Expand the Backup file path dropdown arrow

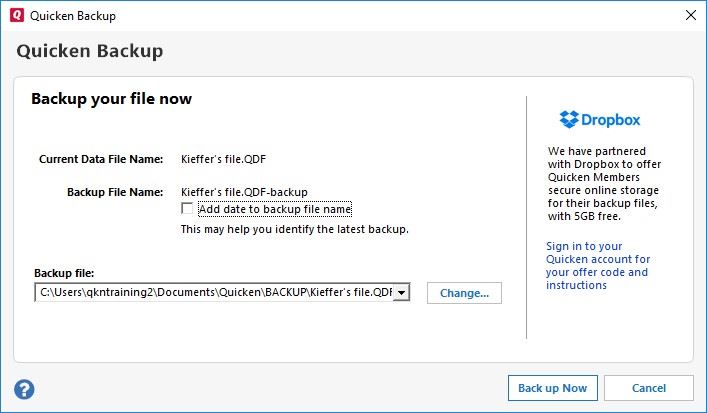(401, 293)
